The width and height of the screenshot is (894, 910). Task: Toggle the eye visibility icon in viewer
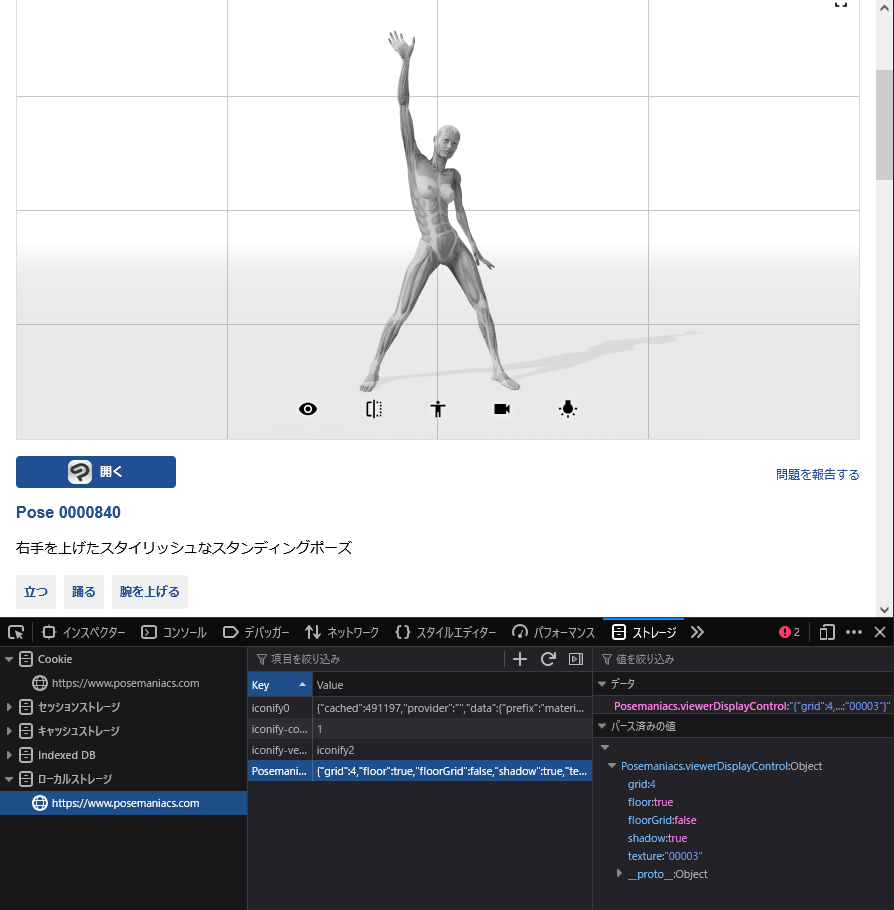coord(308,409)
